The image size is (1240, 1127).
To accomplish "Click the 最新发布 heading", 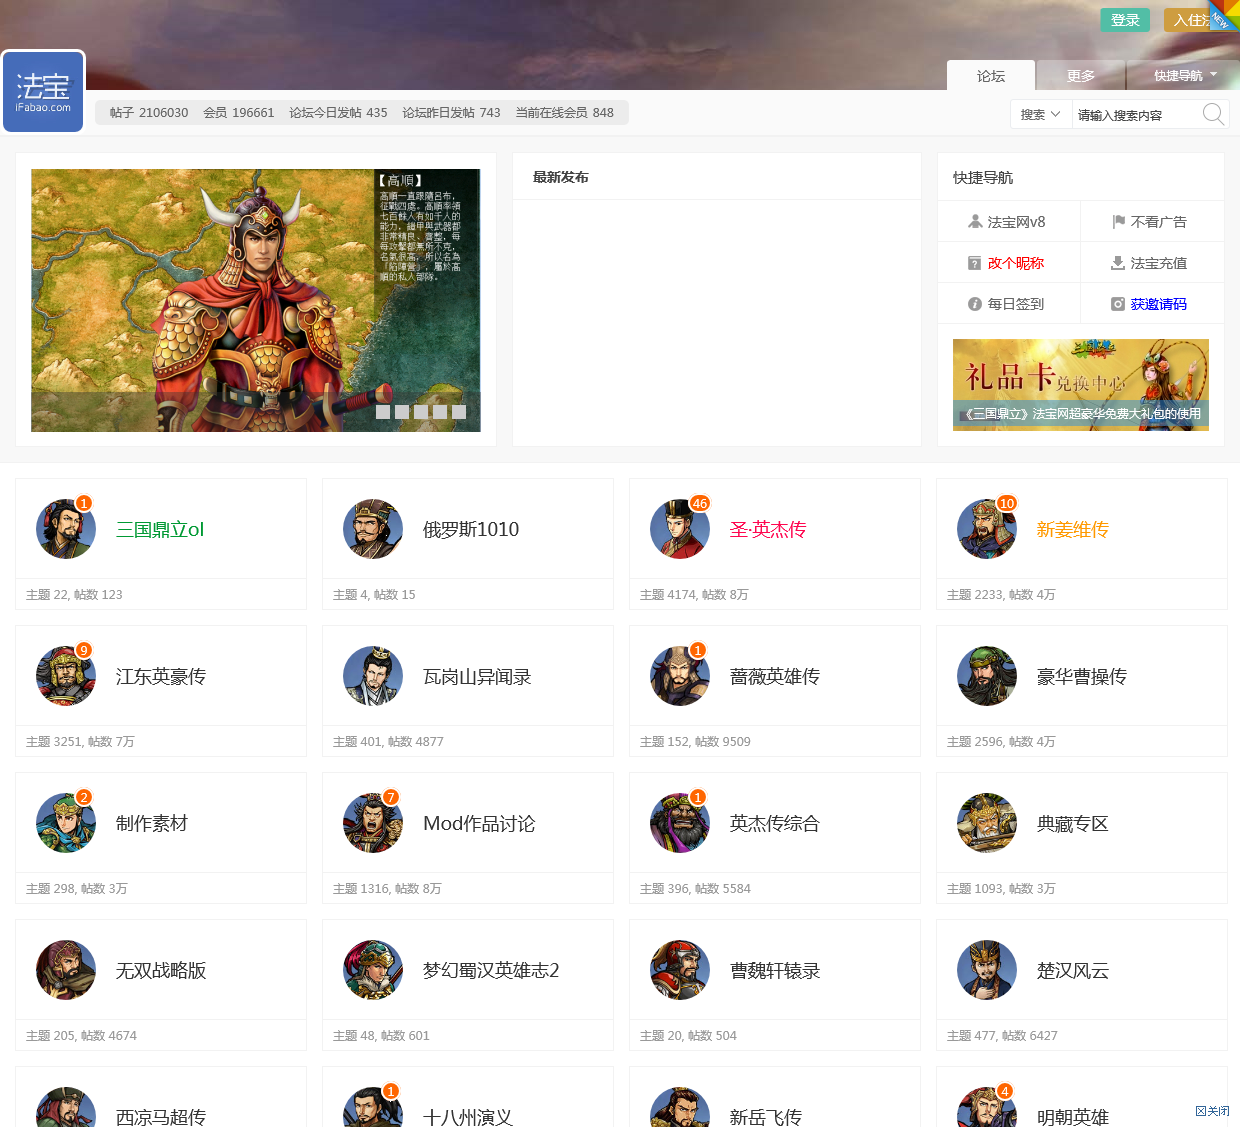I will pos(561,177).
